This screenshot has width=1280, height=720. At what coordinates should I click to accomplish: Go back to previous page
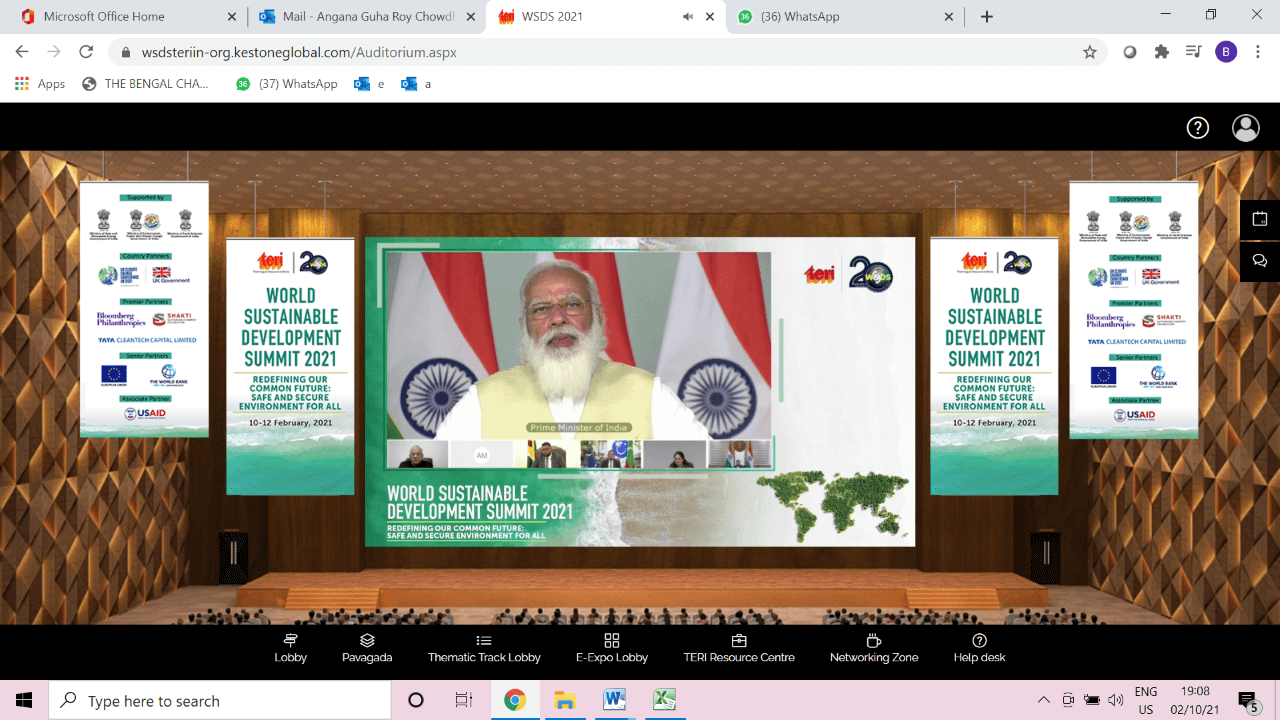click(x=23, y=52)
